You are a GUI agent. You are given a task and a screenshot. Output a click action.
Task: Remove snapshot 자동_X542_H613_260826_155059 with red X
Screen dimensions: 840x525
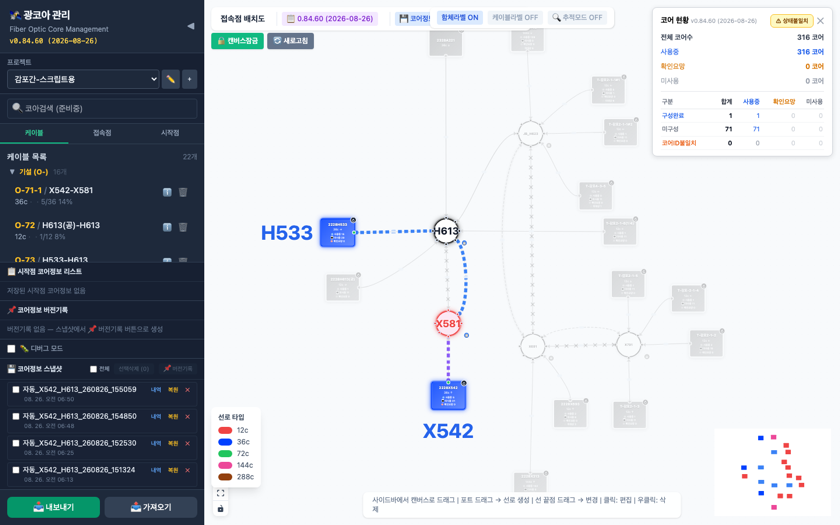(188, 390)
